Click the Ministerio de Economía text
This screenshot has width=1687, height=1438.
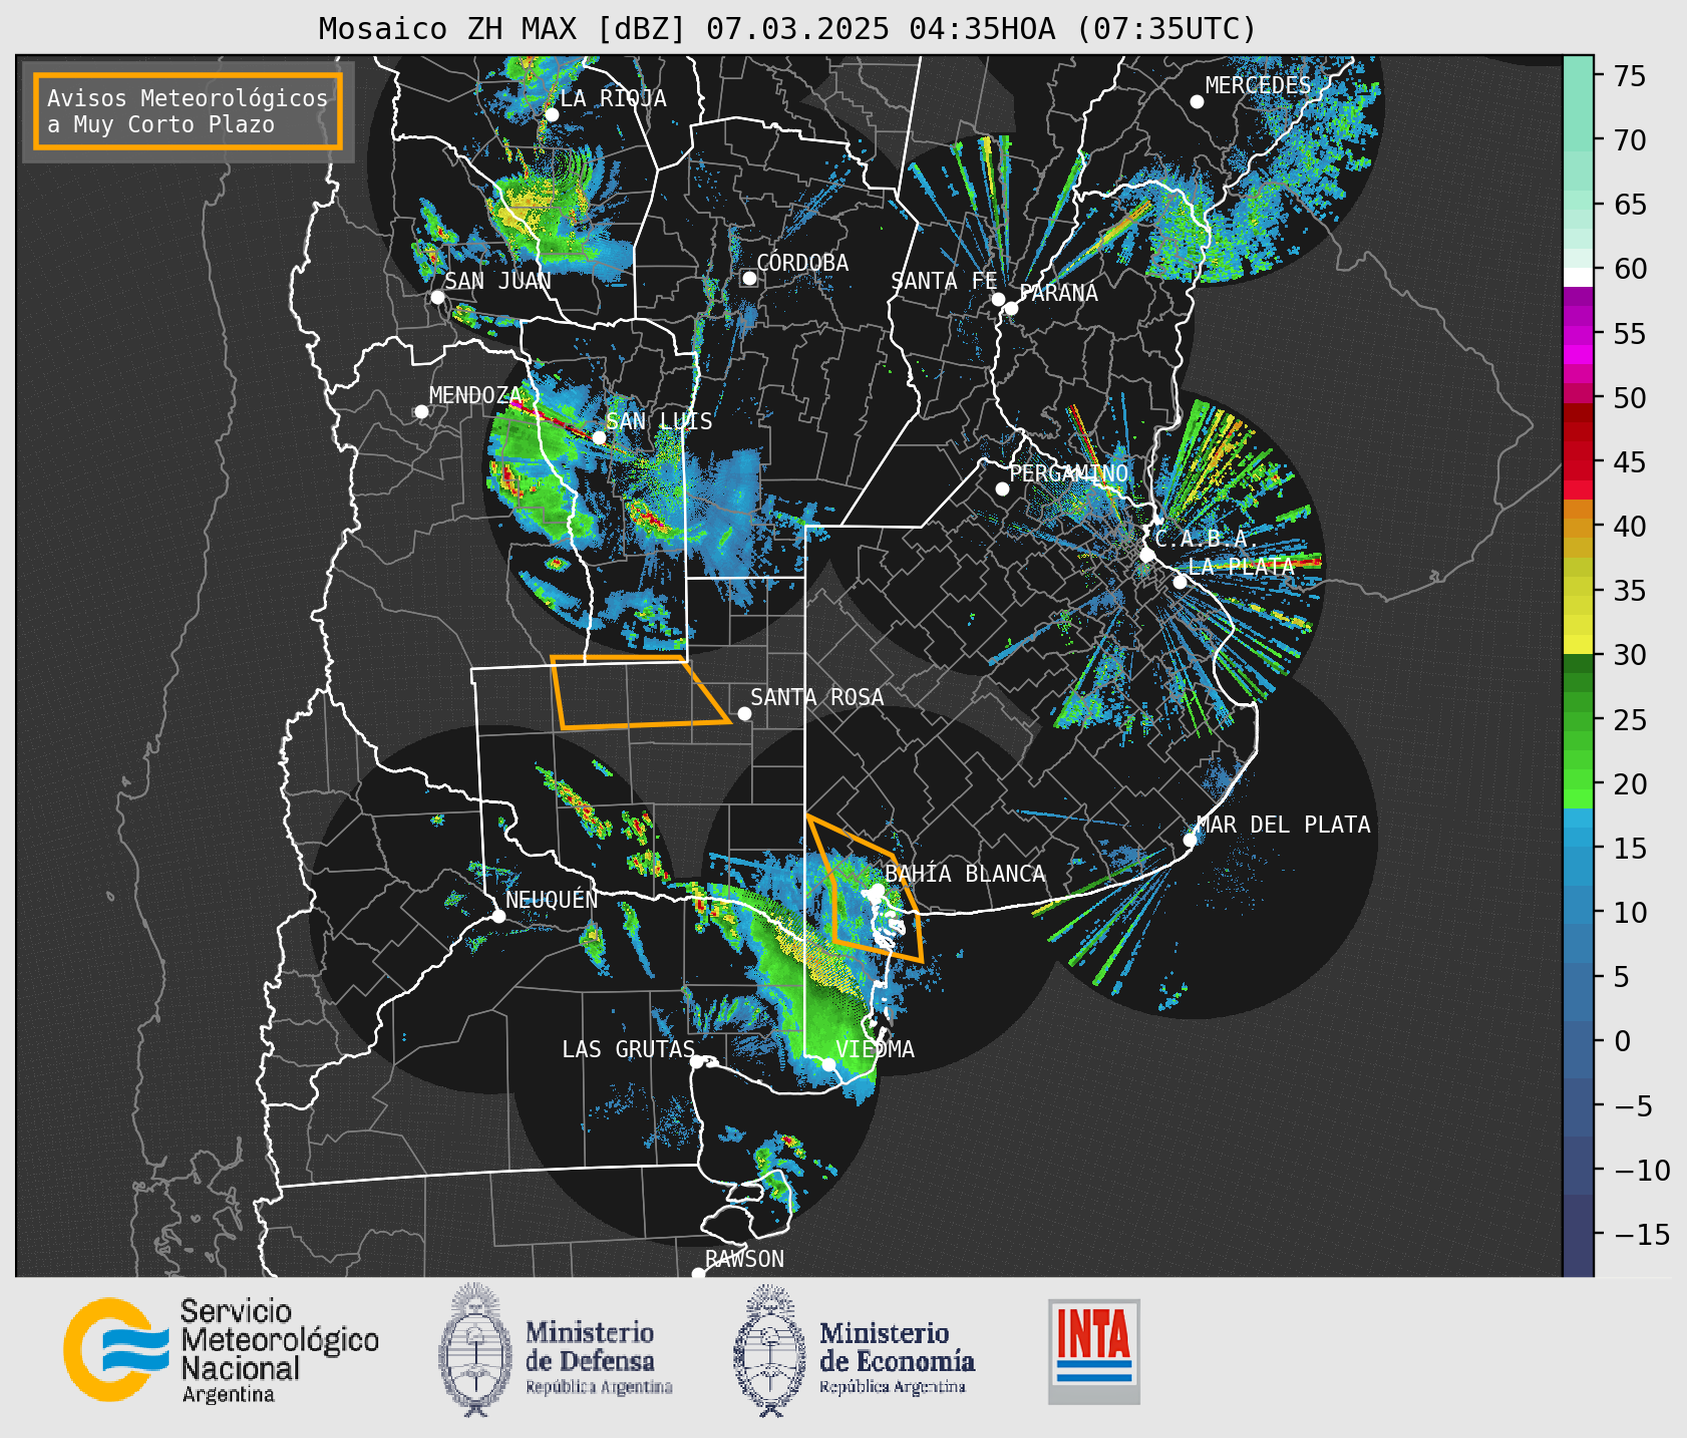[897, 1348]
